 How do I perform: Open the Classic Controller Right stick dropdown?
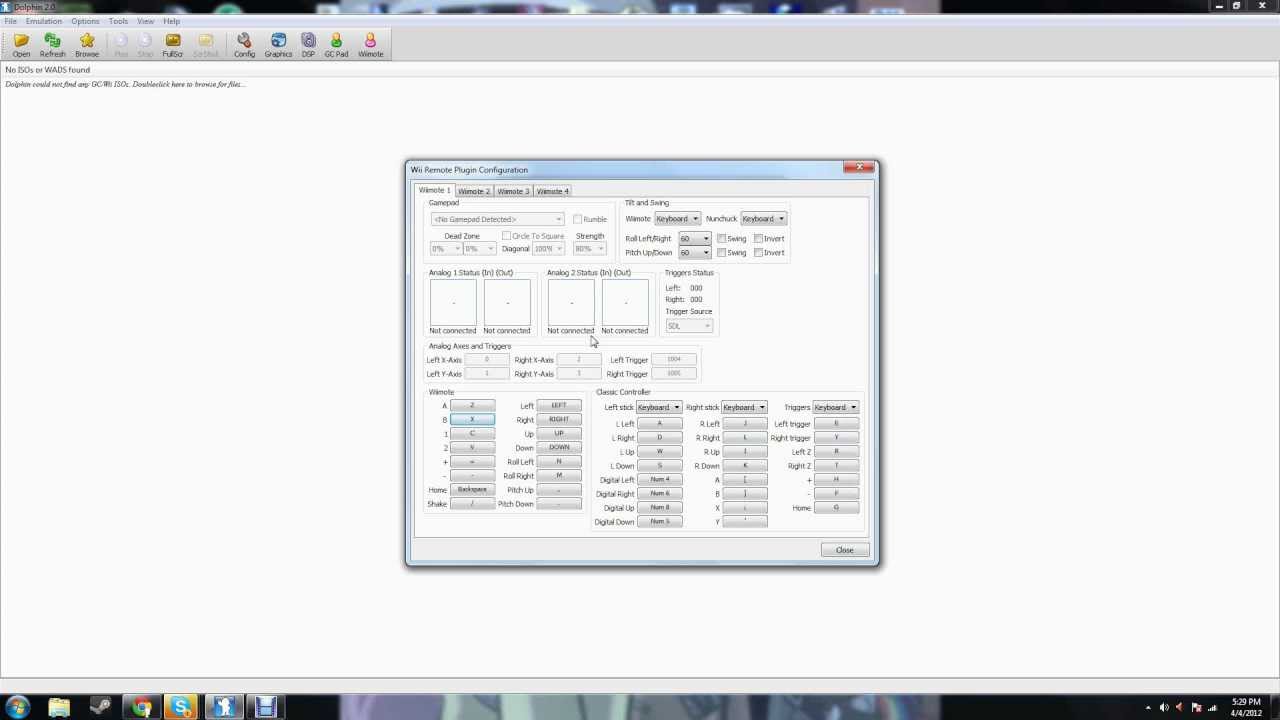[x=745, y=407]
